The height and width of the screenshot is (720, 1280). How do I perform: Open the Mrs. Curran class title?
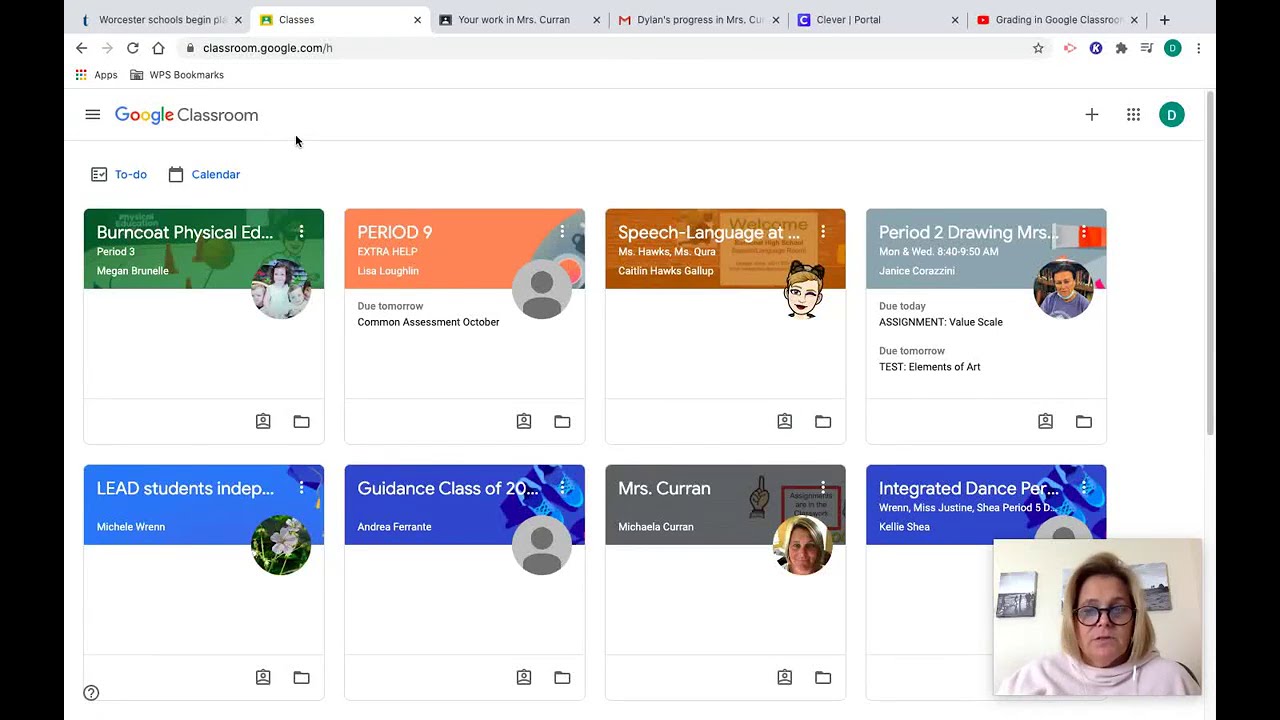[x=664, y=488]
